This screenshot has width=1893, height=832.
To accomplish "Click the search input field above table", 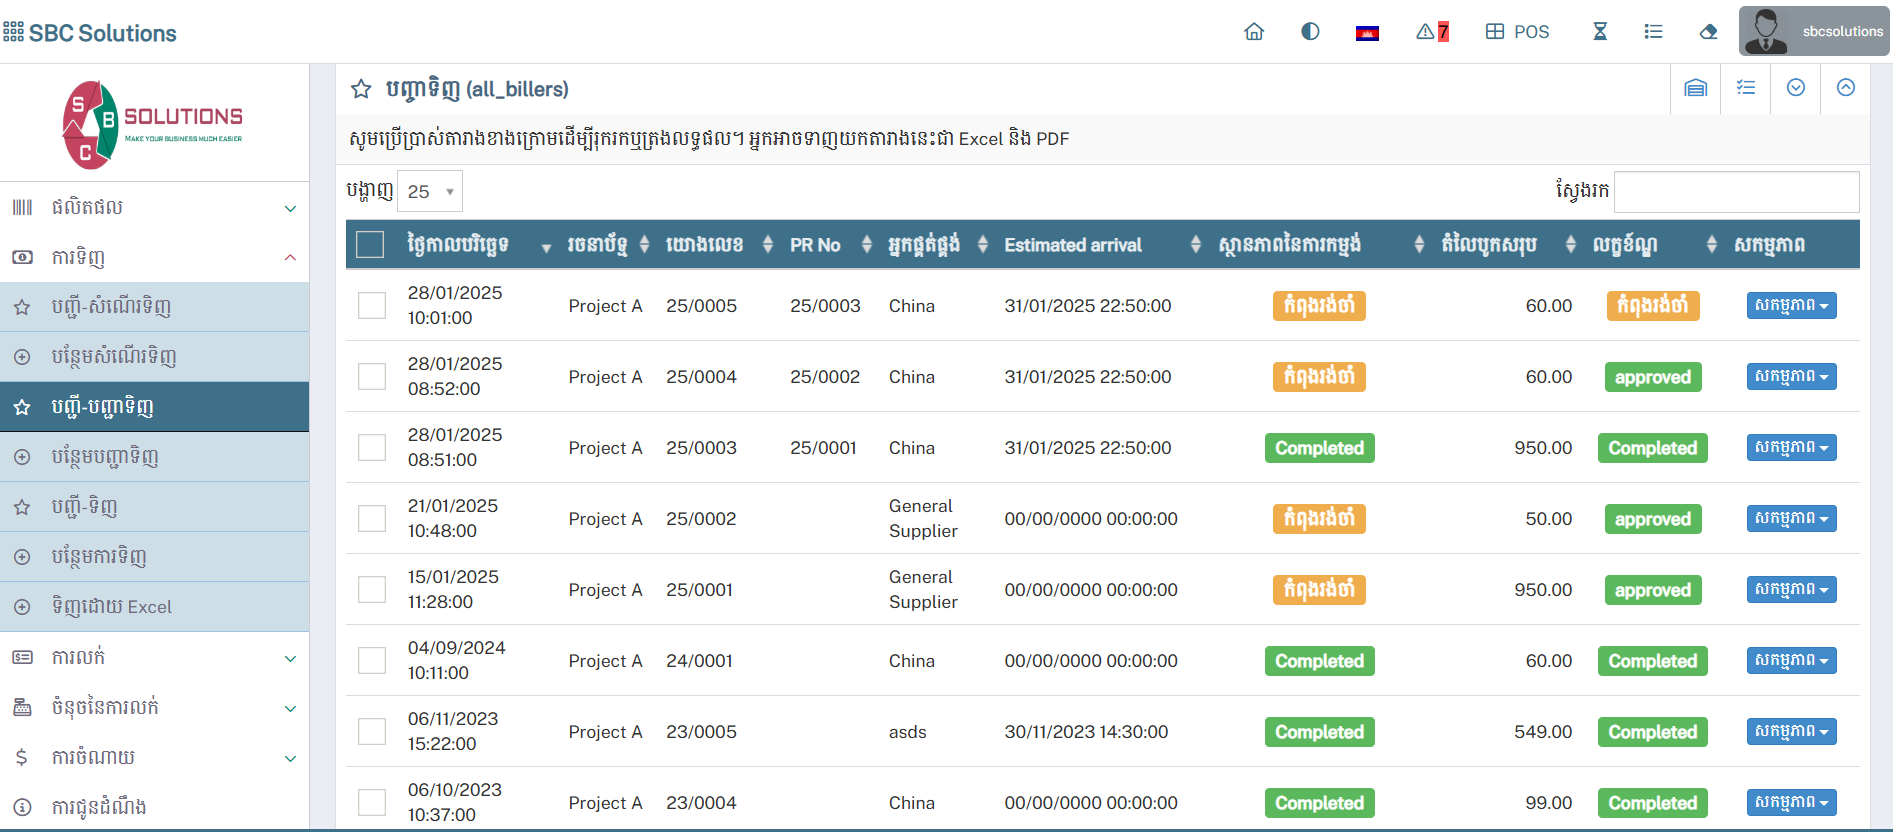I will point(1736,192).
